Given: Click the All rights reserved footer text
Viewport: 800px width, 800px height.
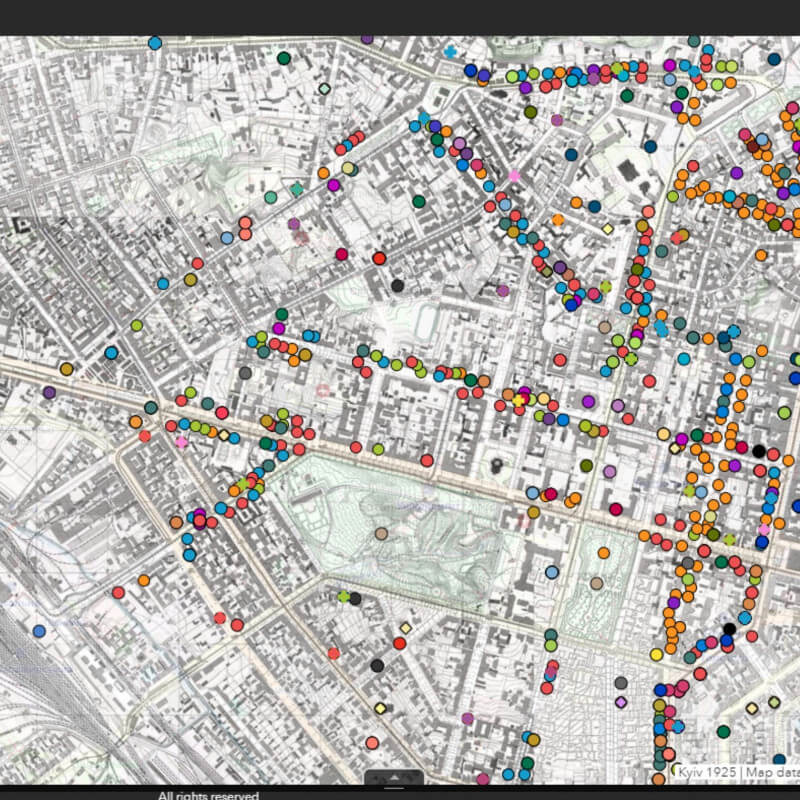Looking at the screenshot, I should click(x=208, y=795).
